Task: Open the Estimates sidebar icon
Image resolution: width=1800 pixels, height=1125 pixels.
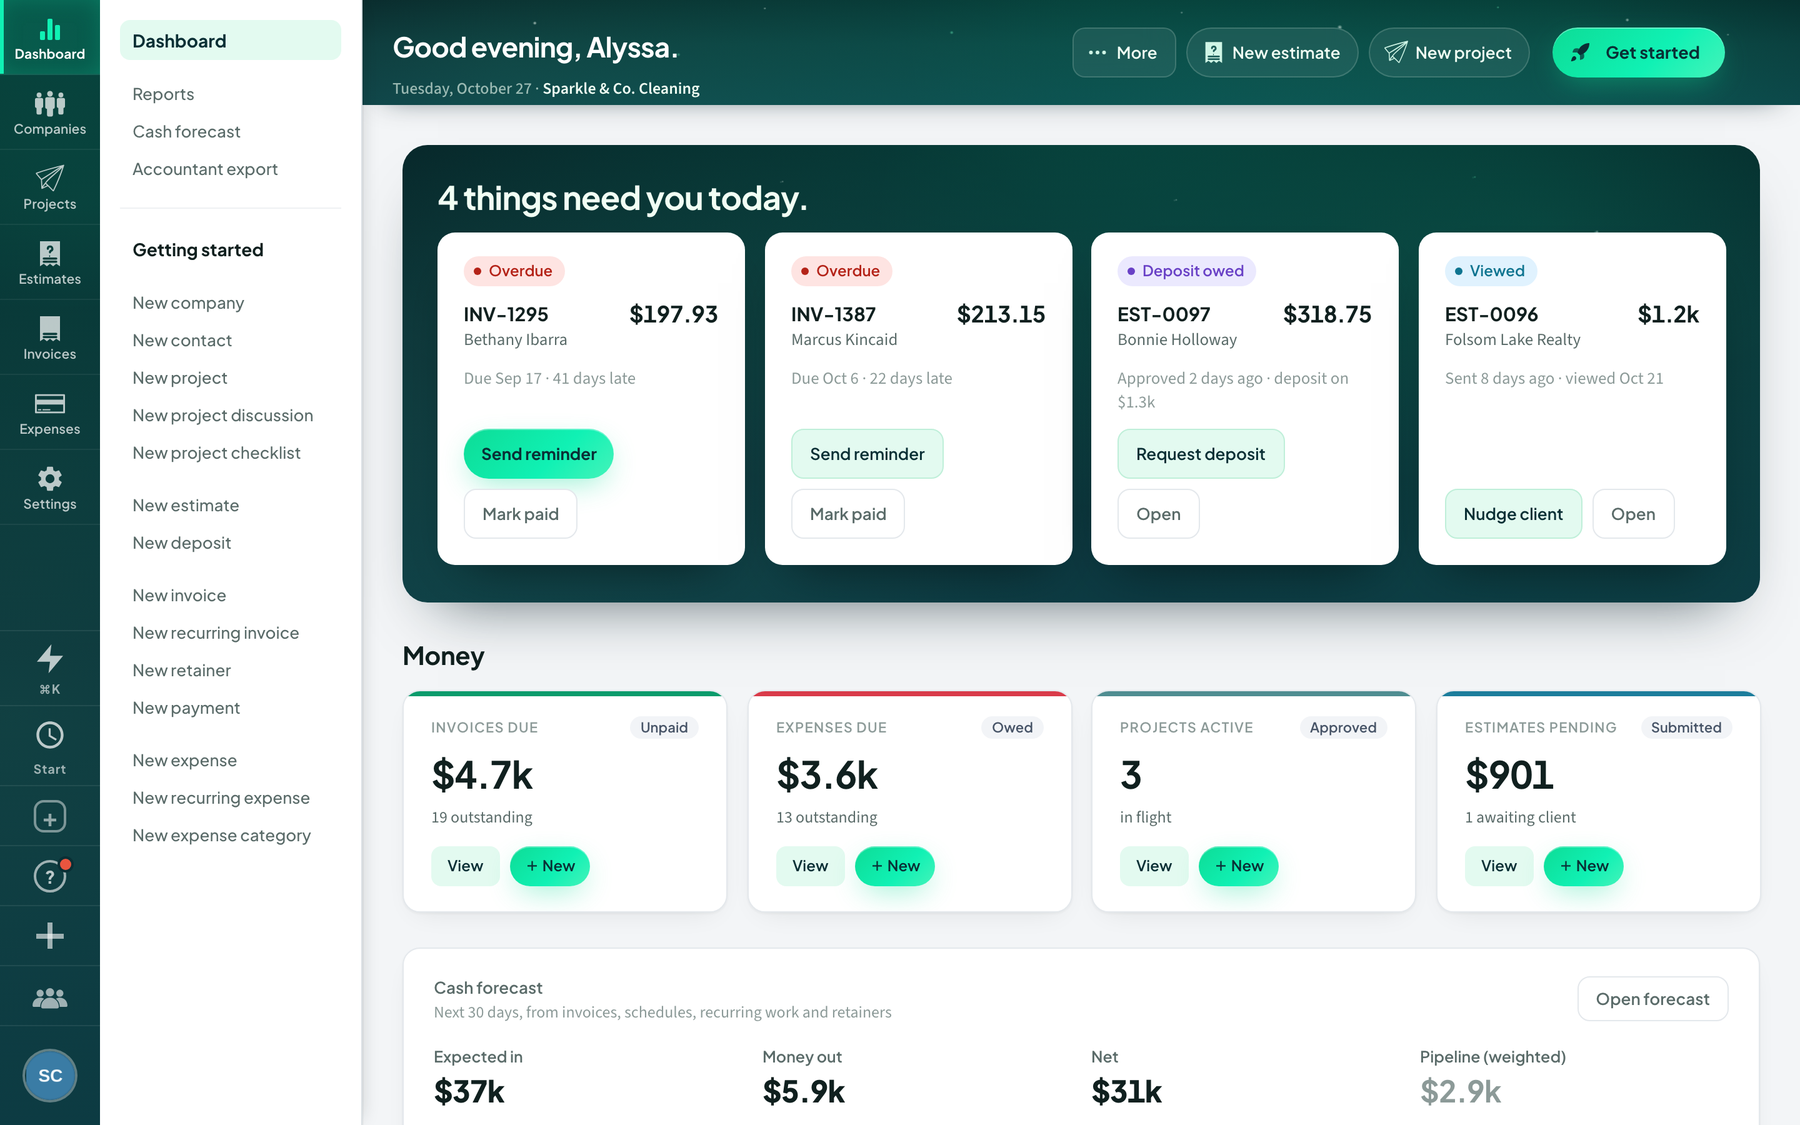Action: (50, 262)
